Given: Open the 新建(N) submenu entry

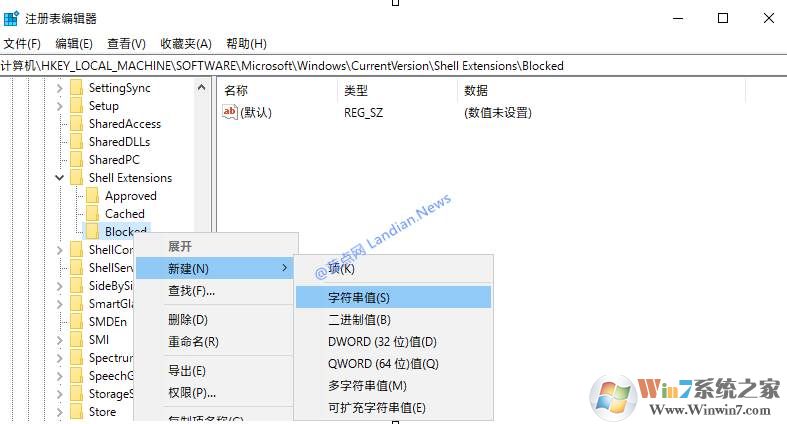Looking at the screenshot, I should coord(214,268).
